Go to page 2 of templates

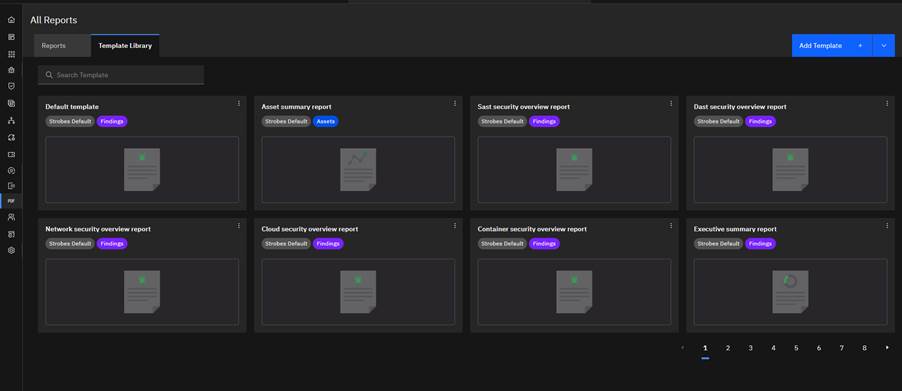pyautogui.click(x=728, y=348)
